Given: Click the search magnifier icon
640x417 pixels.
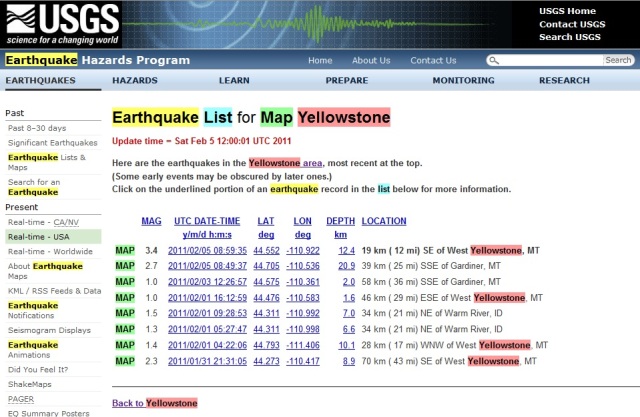Looking at the screenshot, I should tap(493, 60).
